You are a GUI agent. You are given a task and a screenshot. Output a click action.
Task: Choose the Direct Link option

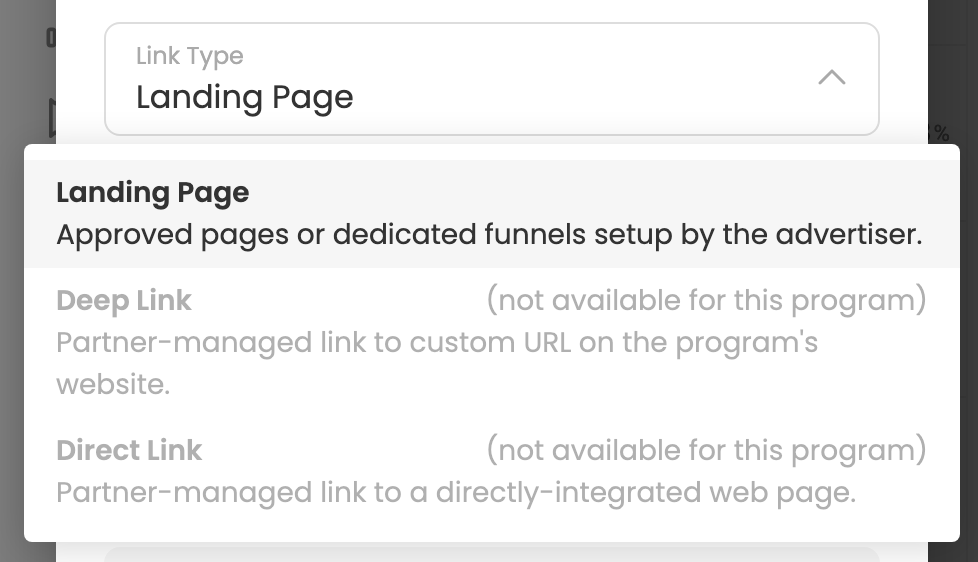129,450
